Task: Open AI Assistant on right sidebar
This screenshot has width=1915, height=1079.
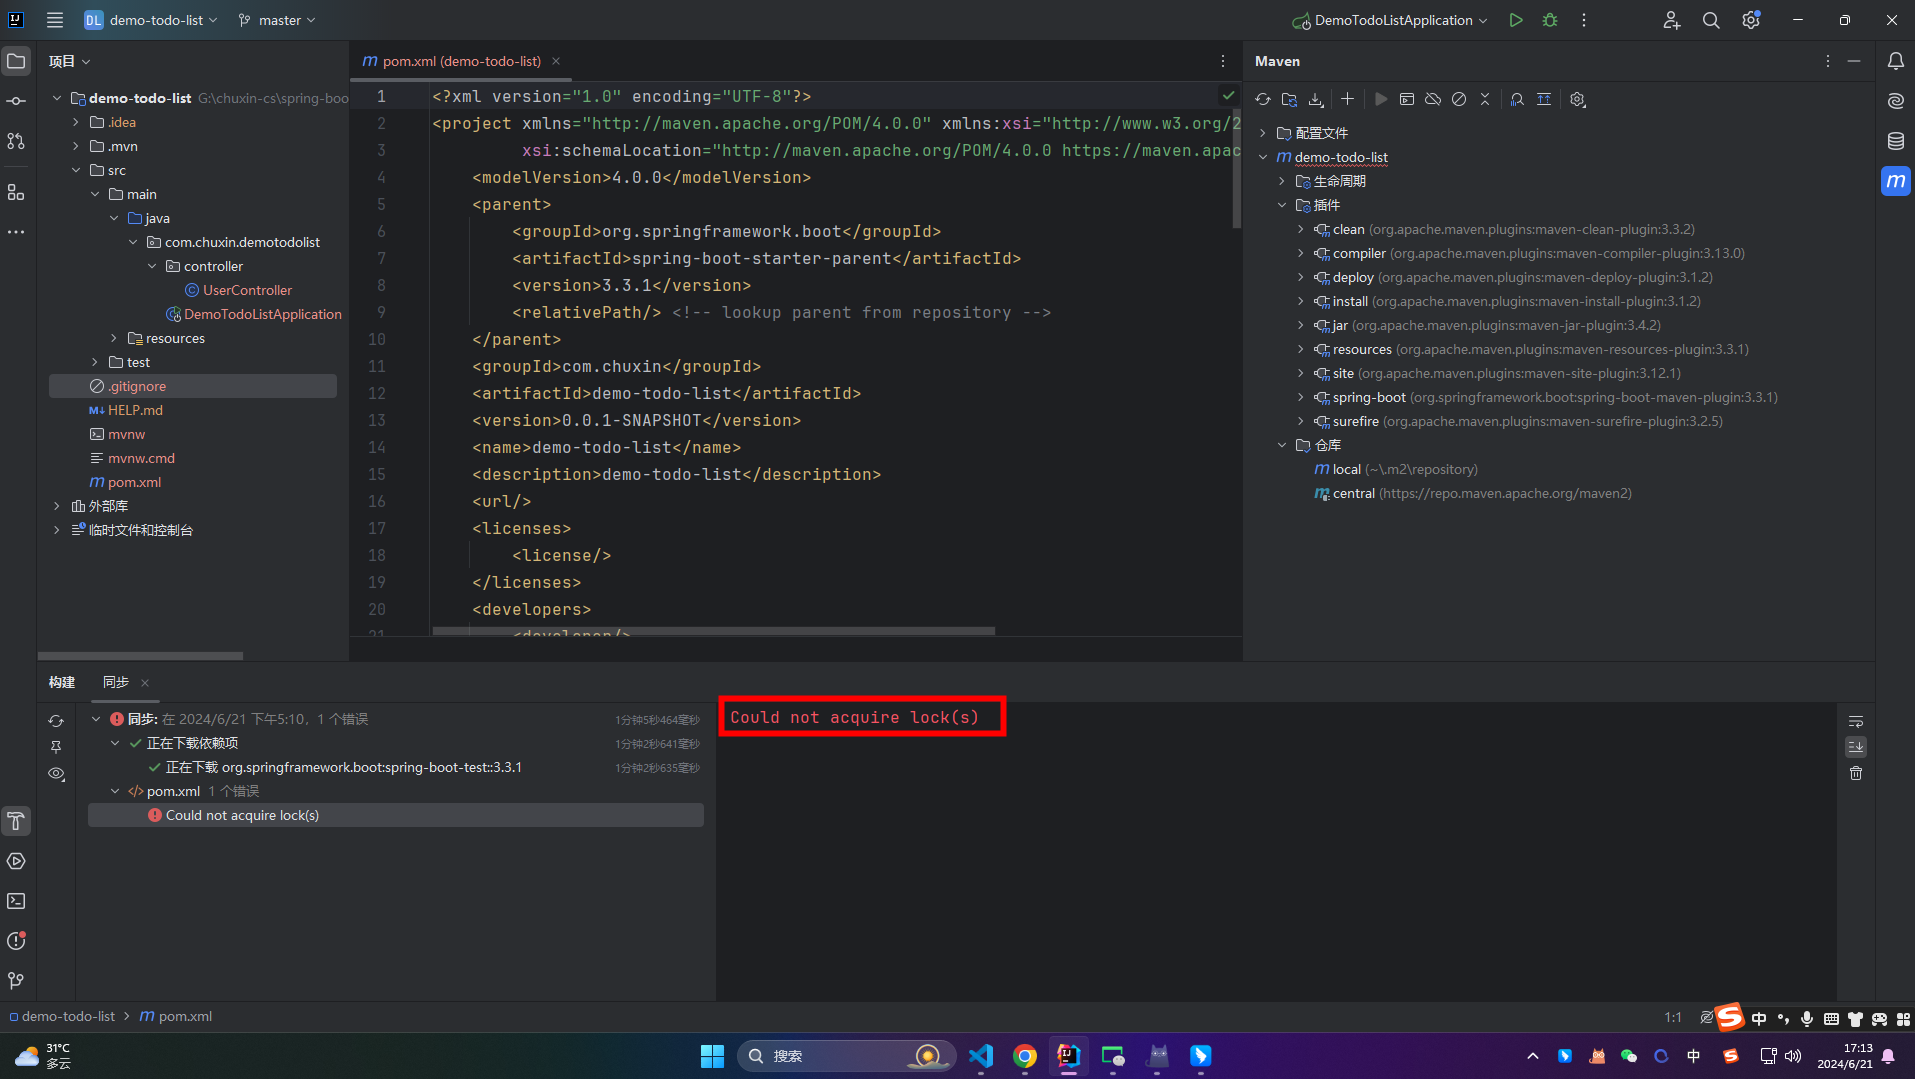Action: click(x=1896, y=101)
